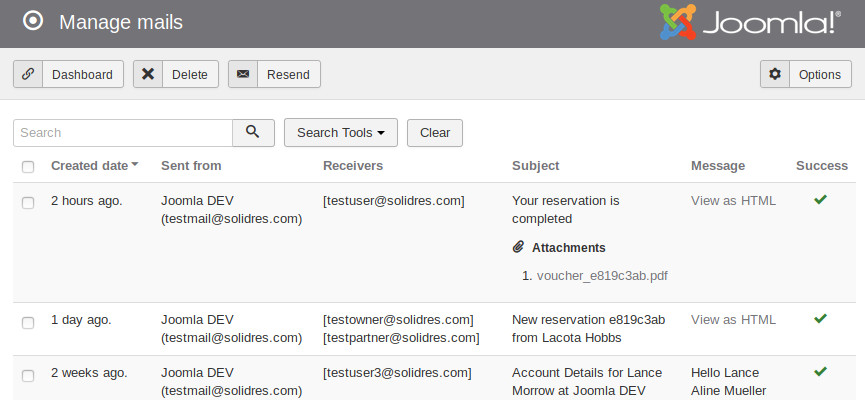Sort by the Subject column header
The image size is (865, 400).
point(535,166)
